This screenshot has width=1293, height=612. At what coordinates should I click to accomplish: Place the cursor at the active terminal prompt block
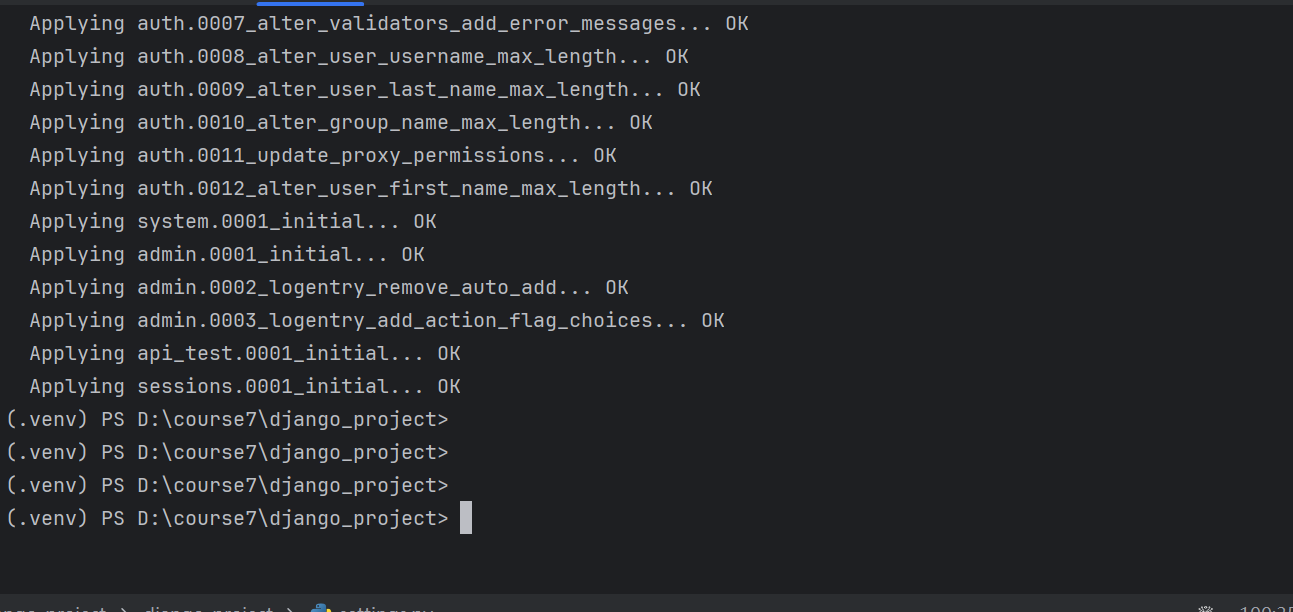(466, 518)
